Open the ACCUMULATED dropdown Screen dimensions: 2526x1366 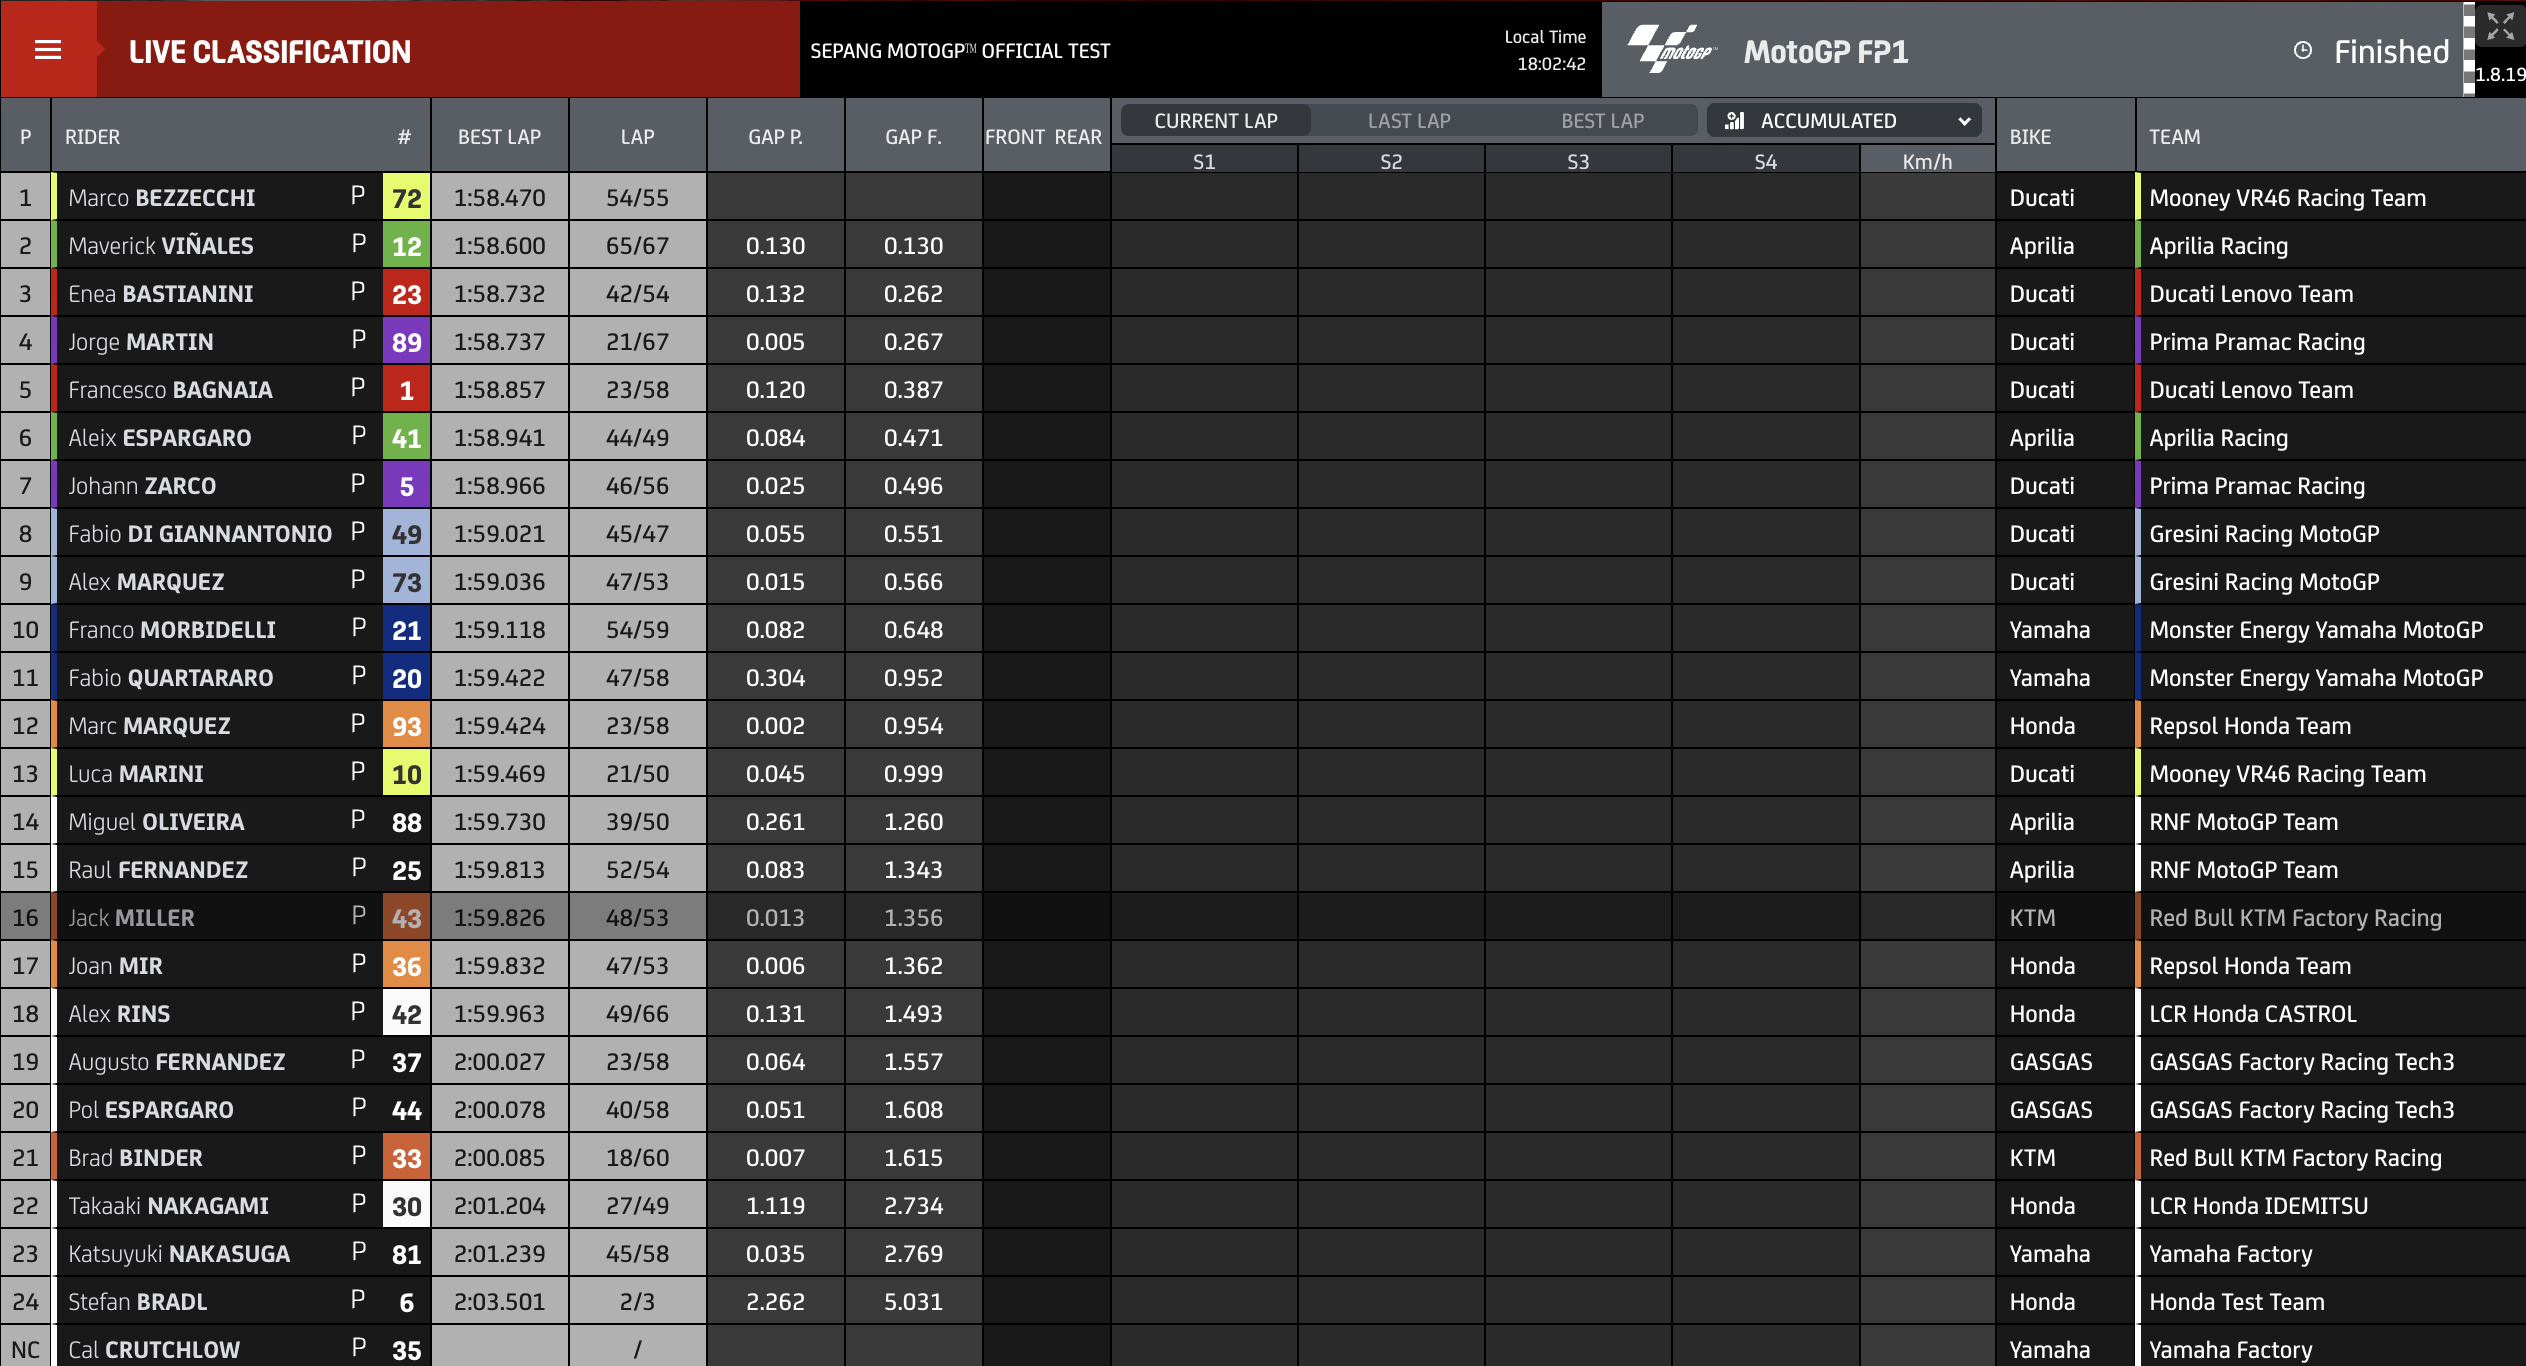coord(1844,121)
